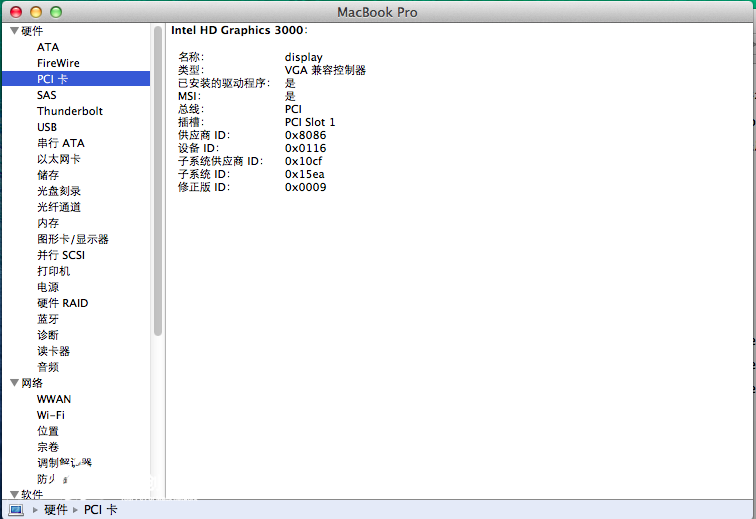
Task: Collapse the 硬件 section triangle
Action: (14, 31)
